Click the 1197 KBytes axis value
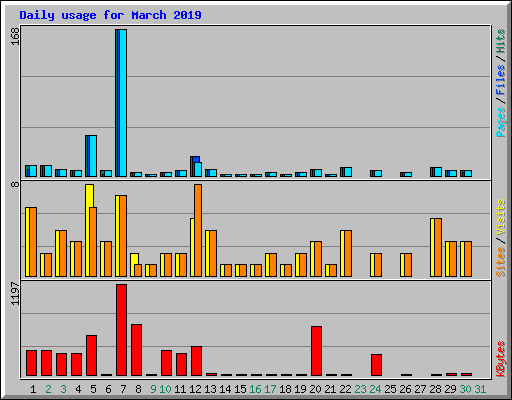The width and height of the screenshot is (512, 400). [15, 293]
